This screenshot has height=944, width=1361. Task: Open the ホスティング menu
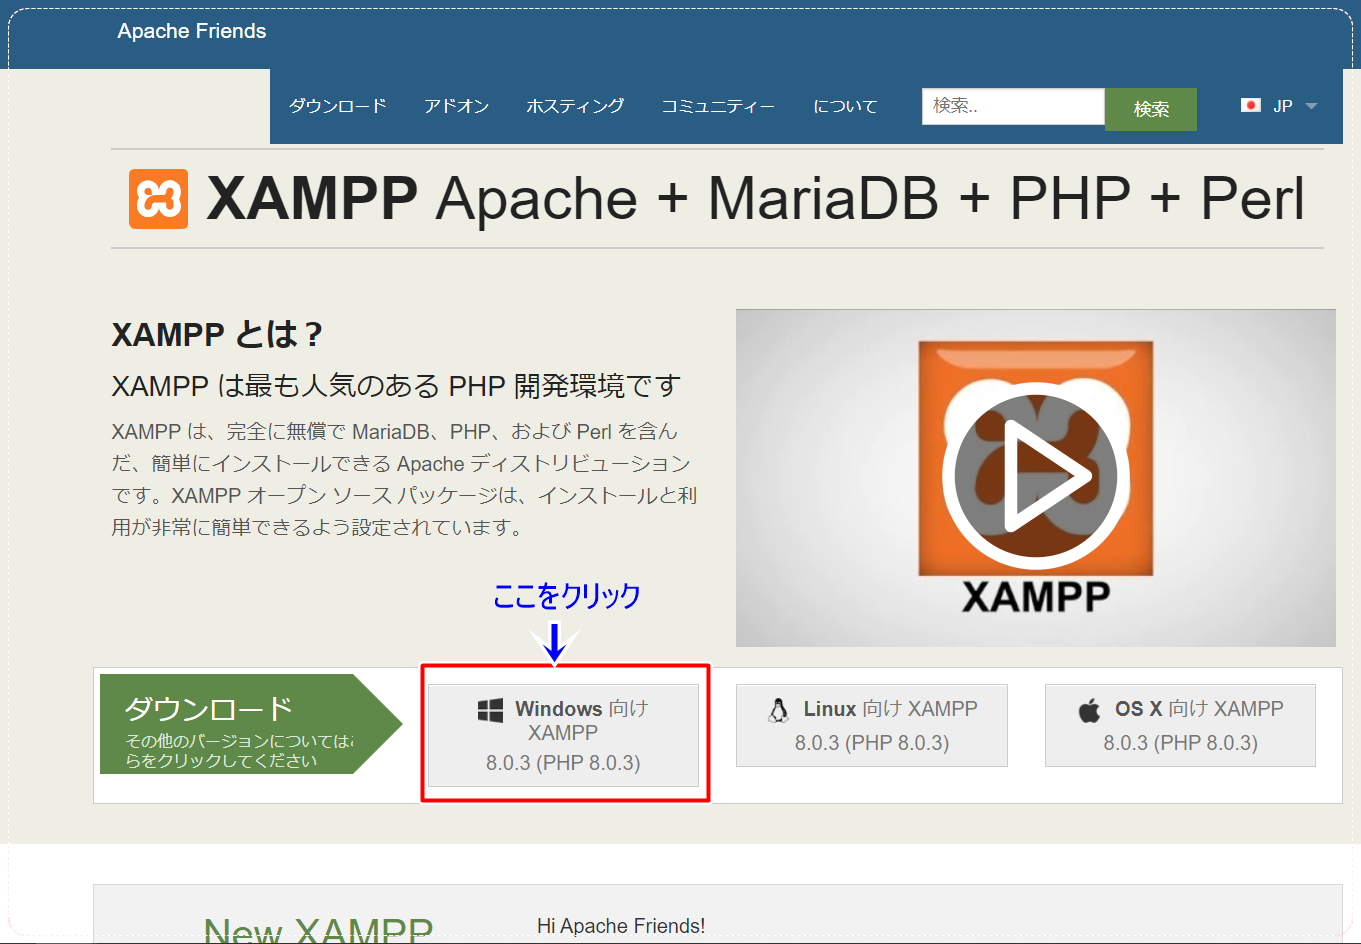coord(575,106)
